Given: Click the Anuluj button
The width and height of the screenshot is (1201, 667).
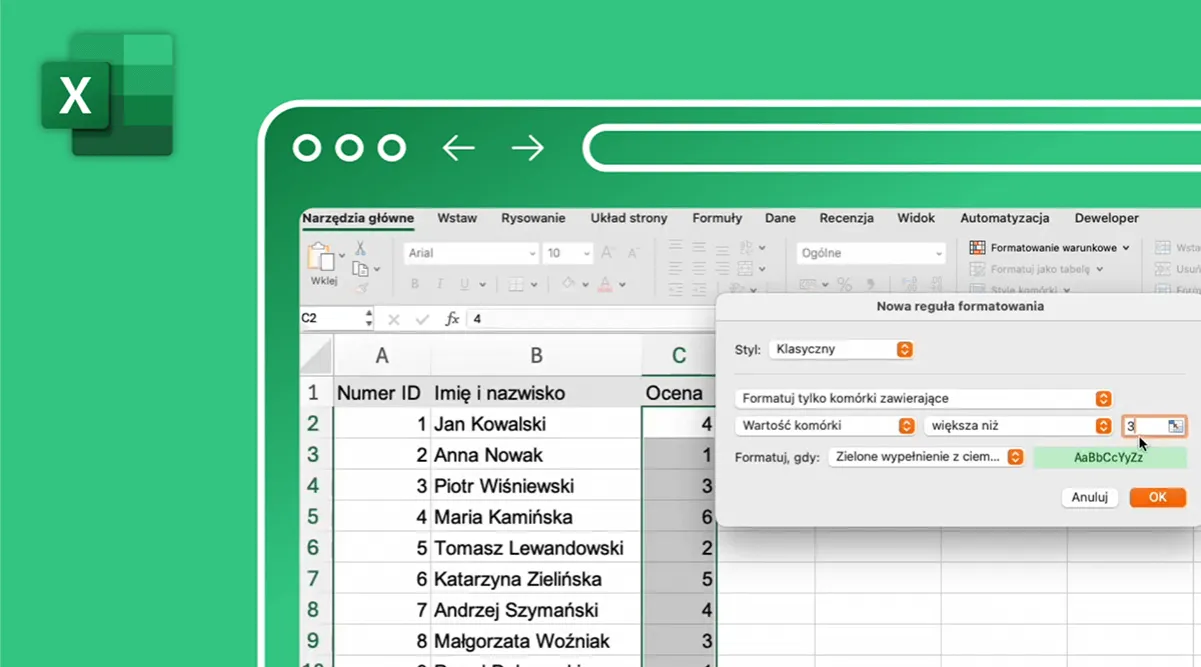Looking at the screenshot, I should point(1090,497).
